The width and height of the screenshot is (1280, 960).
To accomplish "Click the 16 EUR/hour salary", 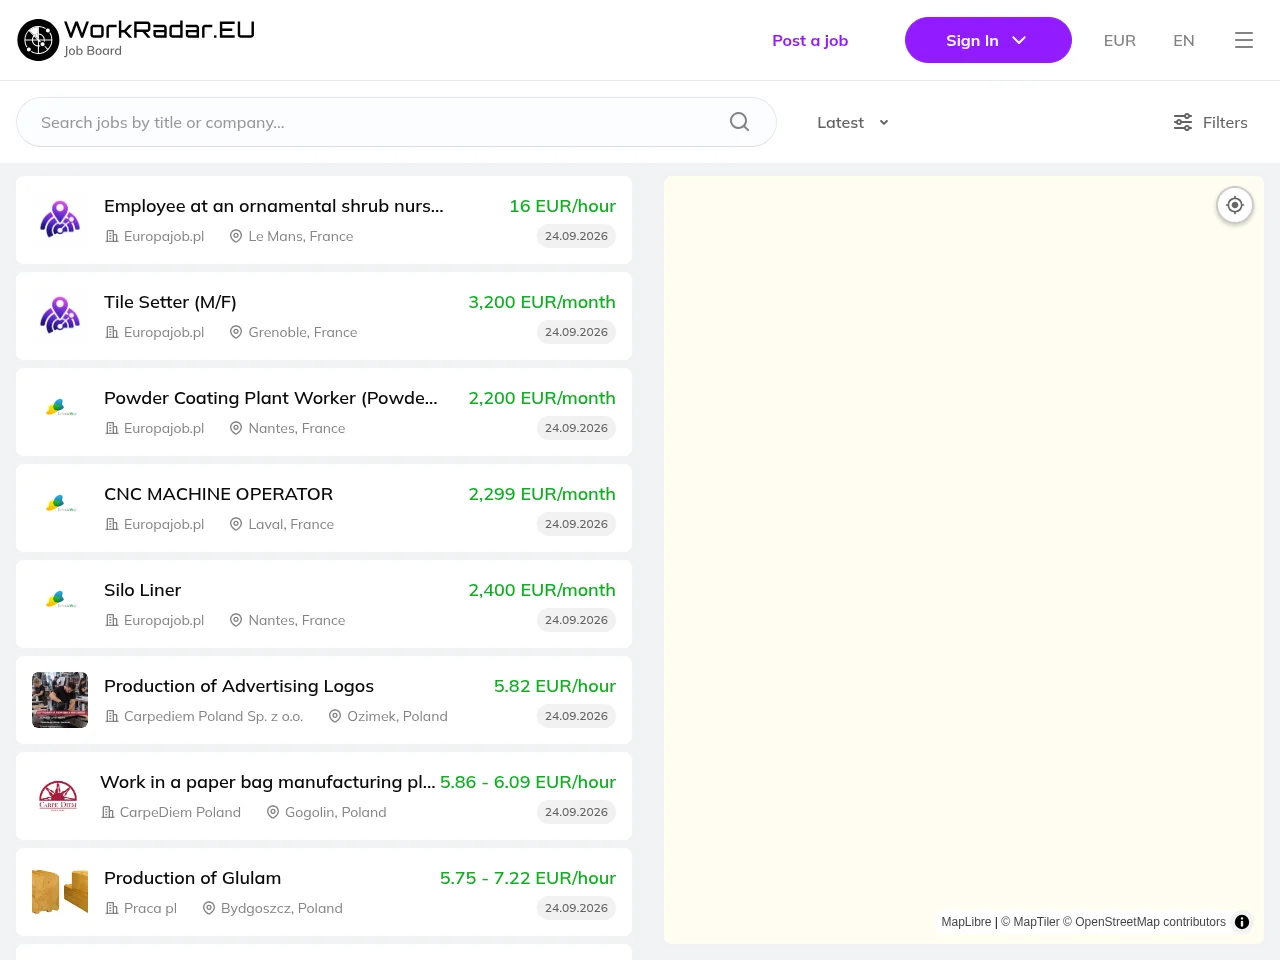I will coord(562,206).
